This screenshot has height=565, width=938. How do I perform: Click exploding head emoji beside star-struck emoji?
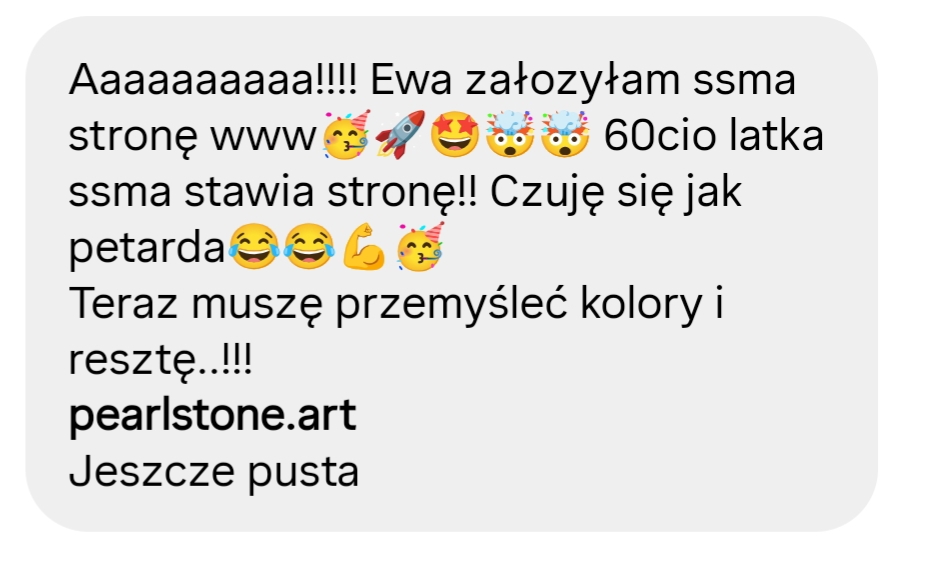510,134
